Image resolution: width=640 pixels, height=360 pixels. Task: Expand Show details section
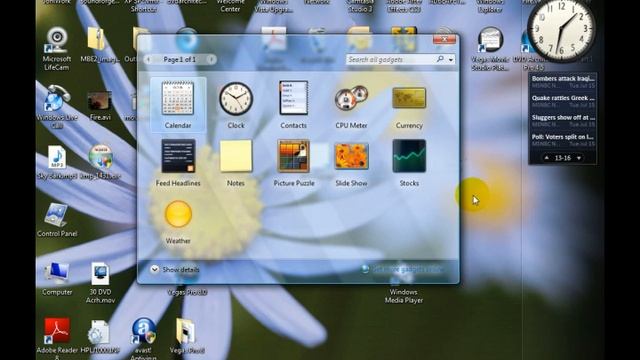tap(175, 269)
